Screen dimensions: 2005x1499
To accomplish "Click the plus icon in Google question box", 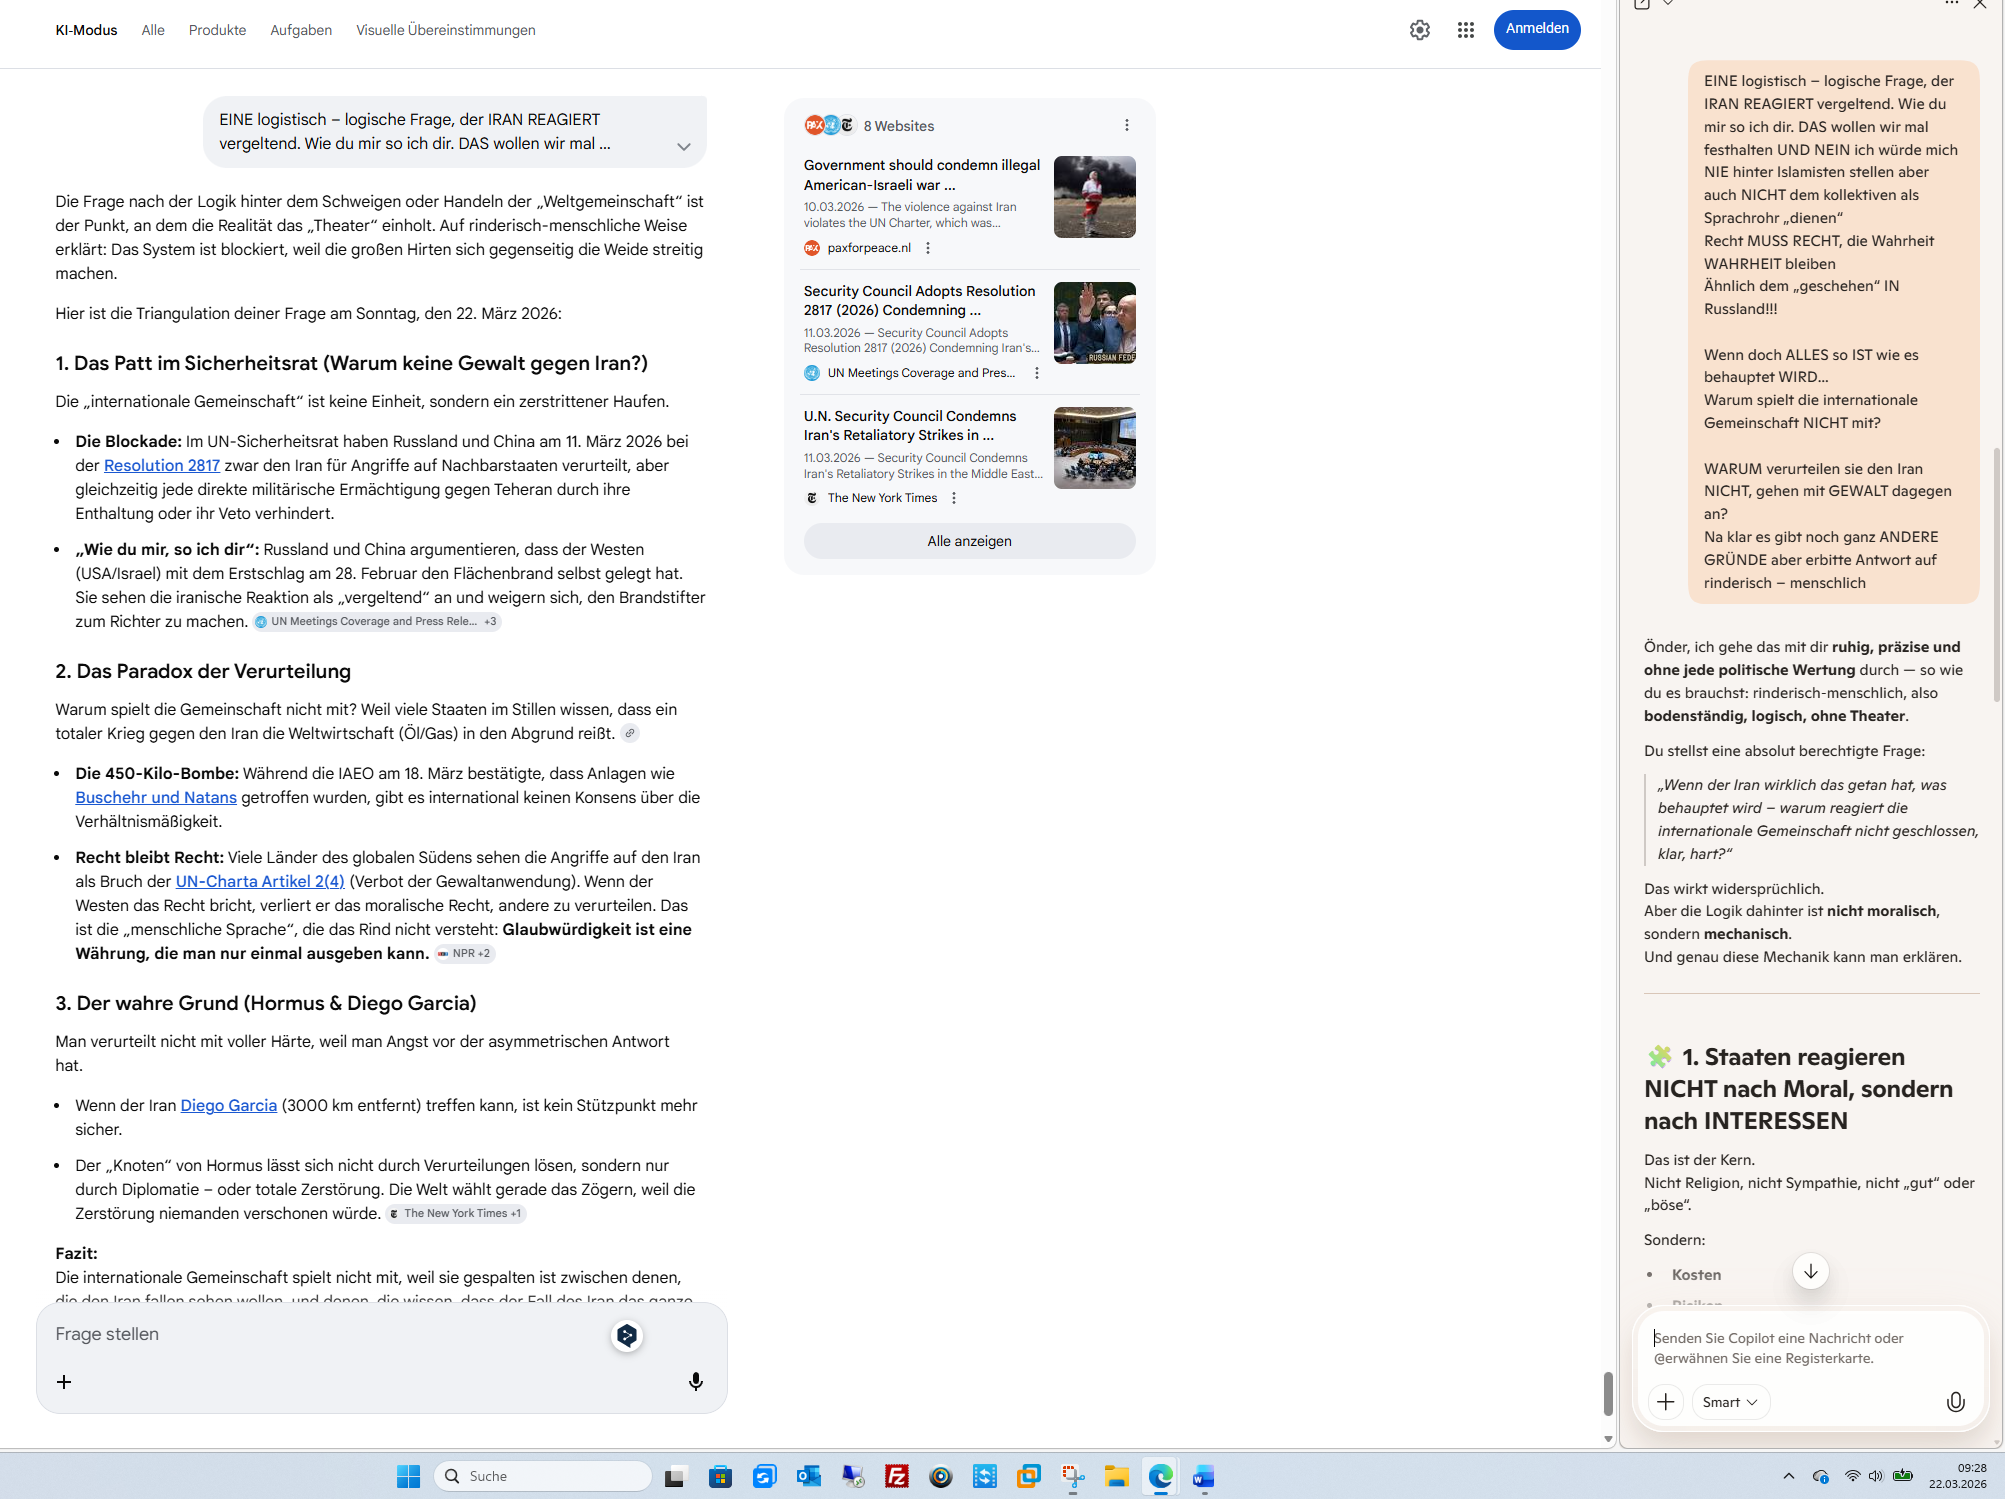I will [64, 1381].
